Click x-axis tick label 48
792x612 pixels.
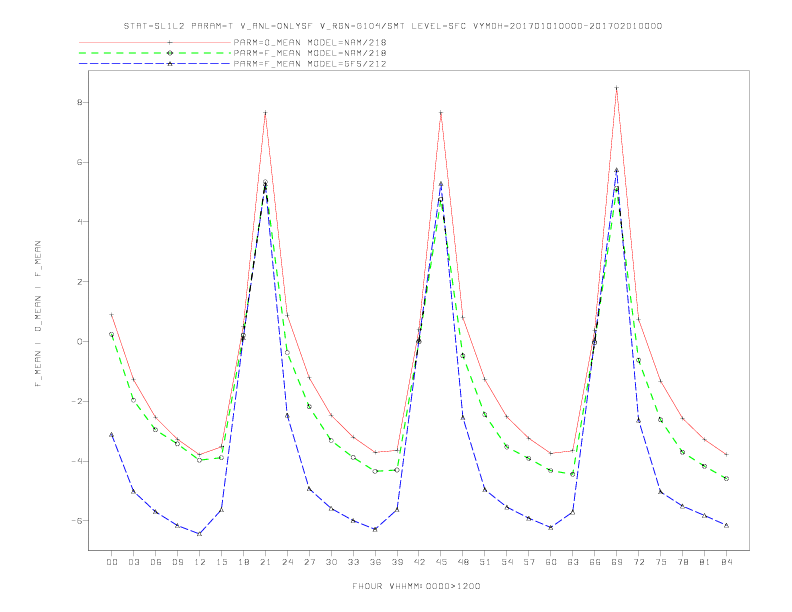(x=463, y=562)
